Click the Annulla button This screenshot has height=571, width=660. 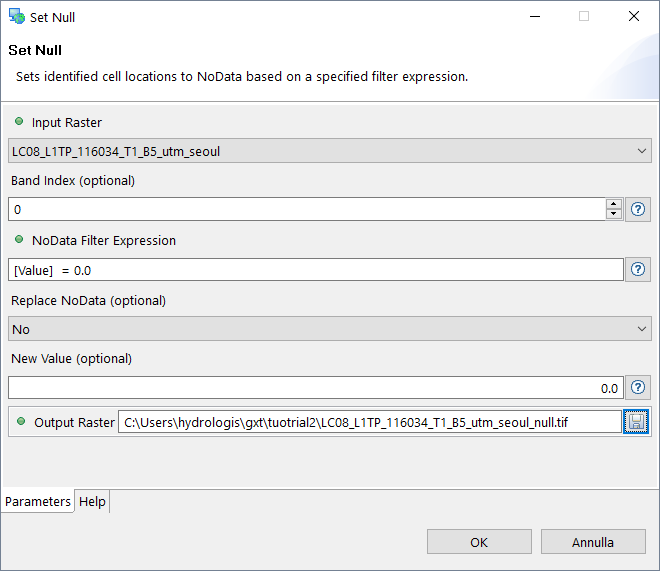(x=593, y=542)
